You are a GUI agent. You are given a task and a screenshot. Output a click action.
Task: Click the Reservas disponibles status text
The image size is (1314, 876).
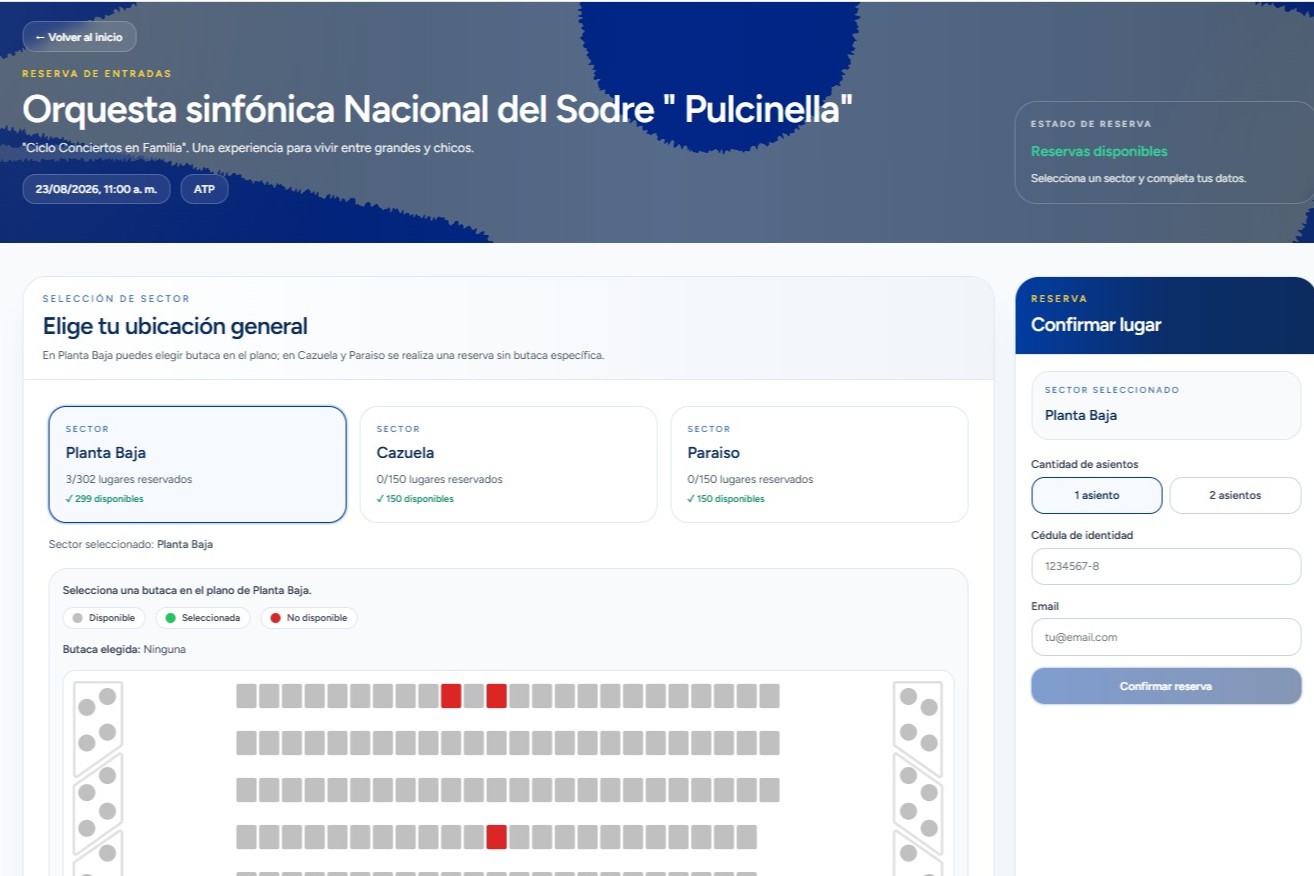(x=1099, y=152)
